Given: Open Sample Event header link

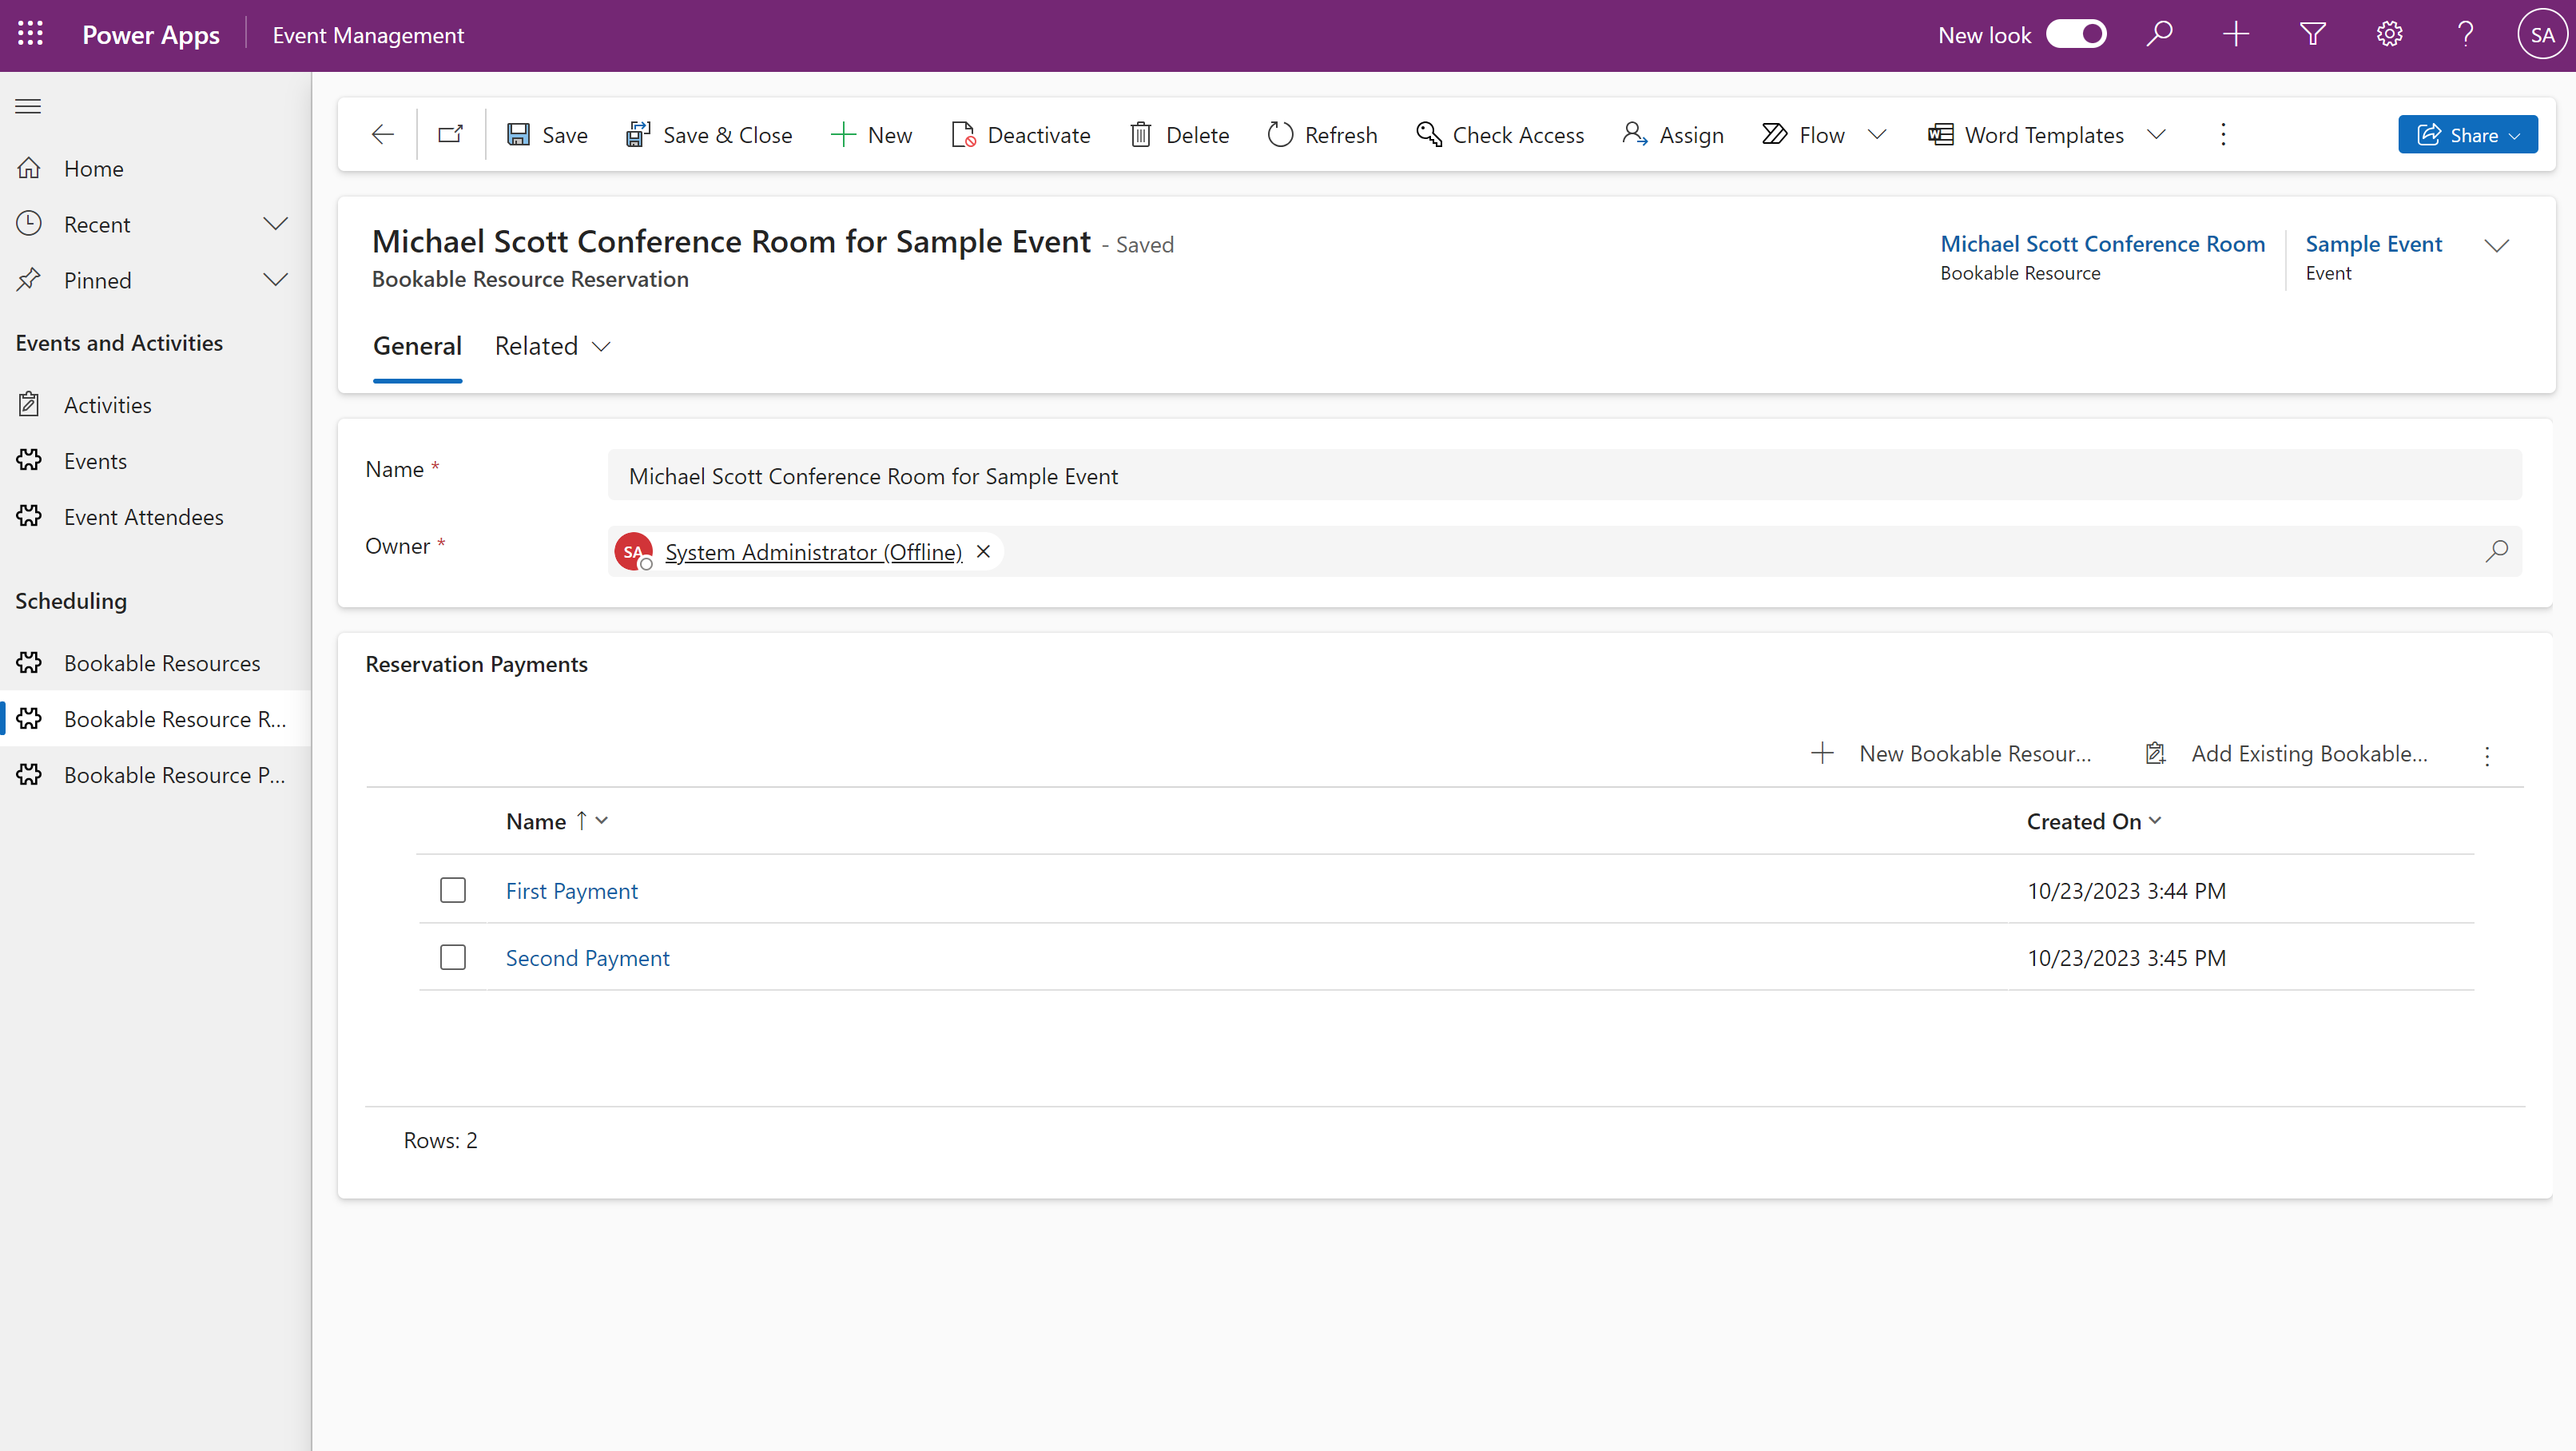Looking at the screenshot, I should coord(2373,243).
